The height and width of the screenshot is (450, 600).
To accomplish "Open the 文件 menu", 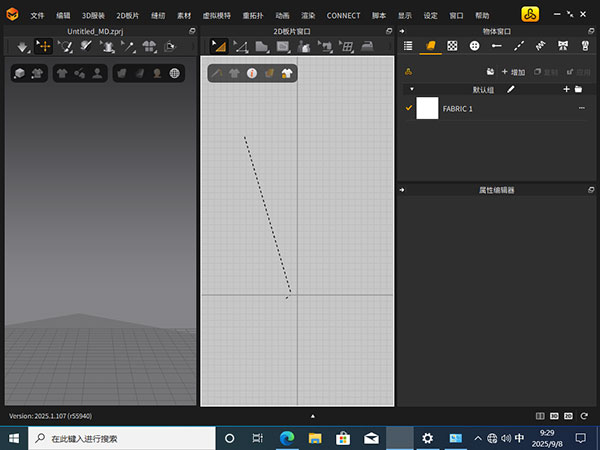I will point(37,16).
